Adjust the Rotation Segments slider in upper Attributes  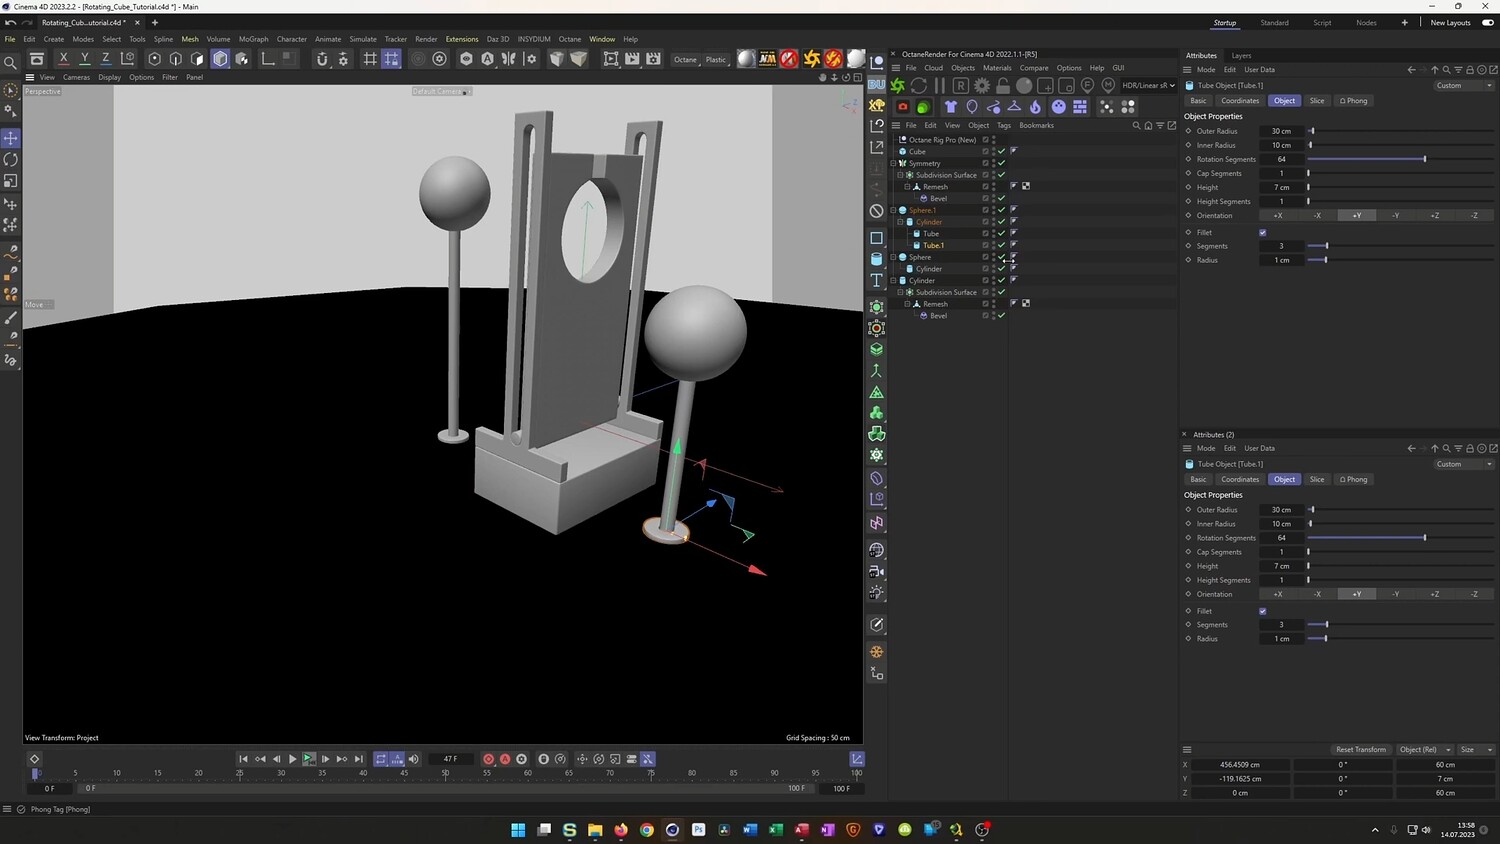tap(1424, 159)
